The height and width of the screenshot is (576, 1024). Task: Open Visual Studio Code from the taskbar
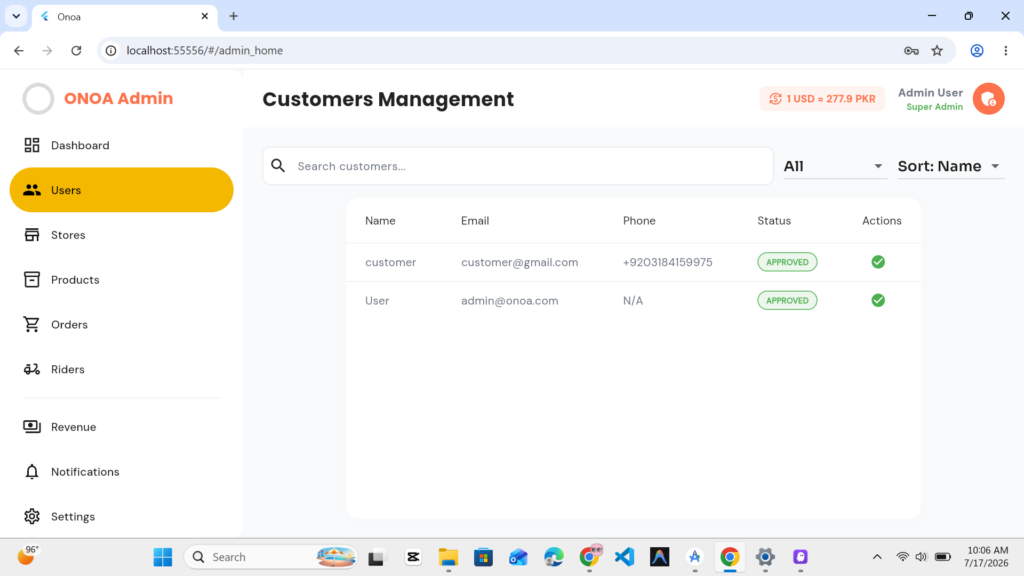pyautogui.click(x=624, y=557)
